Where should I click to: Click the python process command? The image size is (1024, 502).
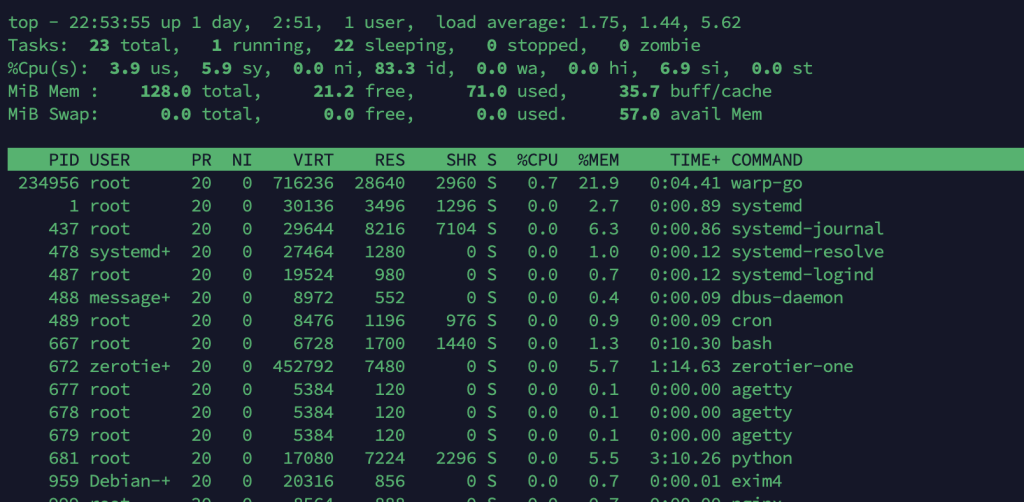[x=762, y=458]
